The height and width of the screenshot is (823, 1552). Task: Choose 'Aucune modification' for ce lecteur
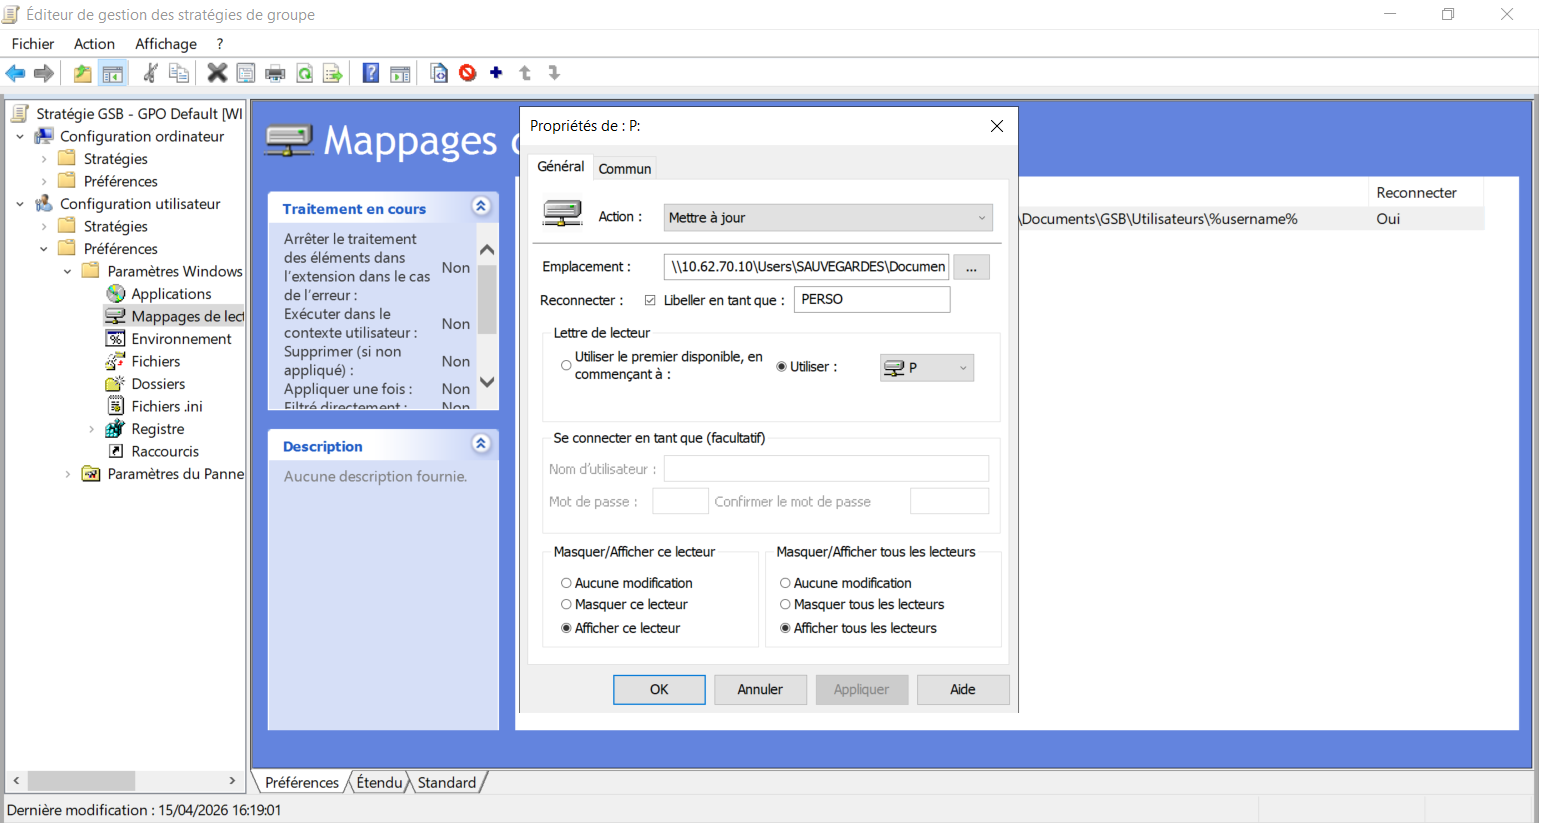coord(566,583)
